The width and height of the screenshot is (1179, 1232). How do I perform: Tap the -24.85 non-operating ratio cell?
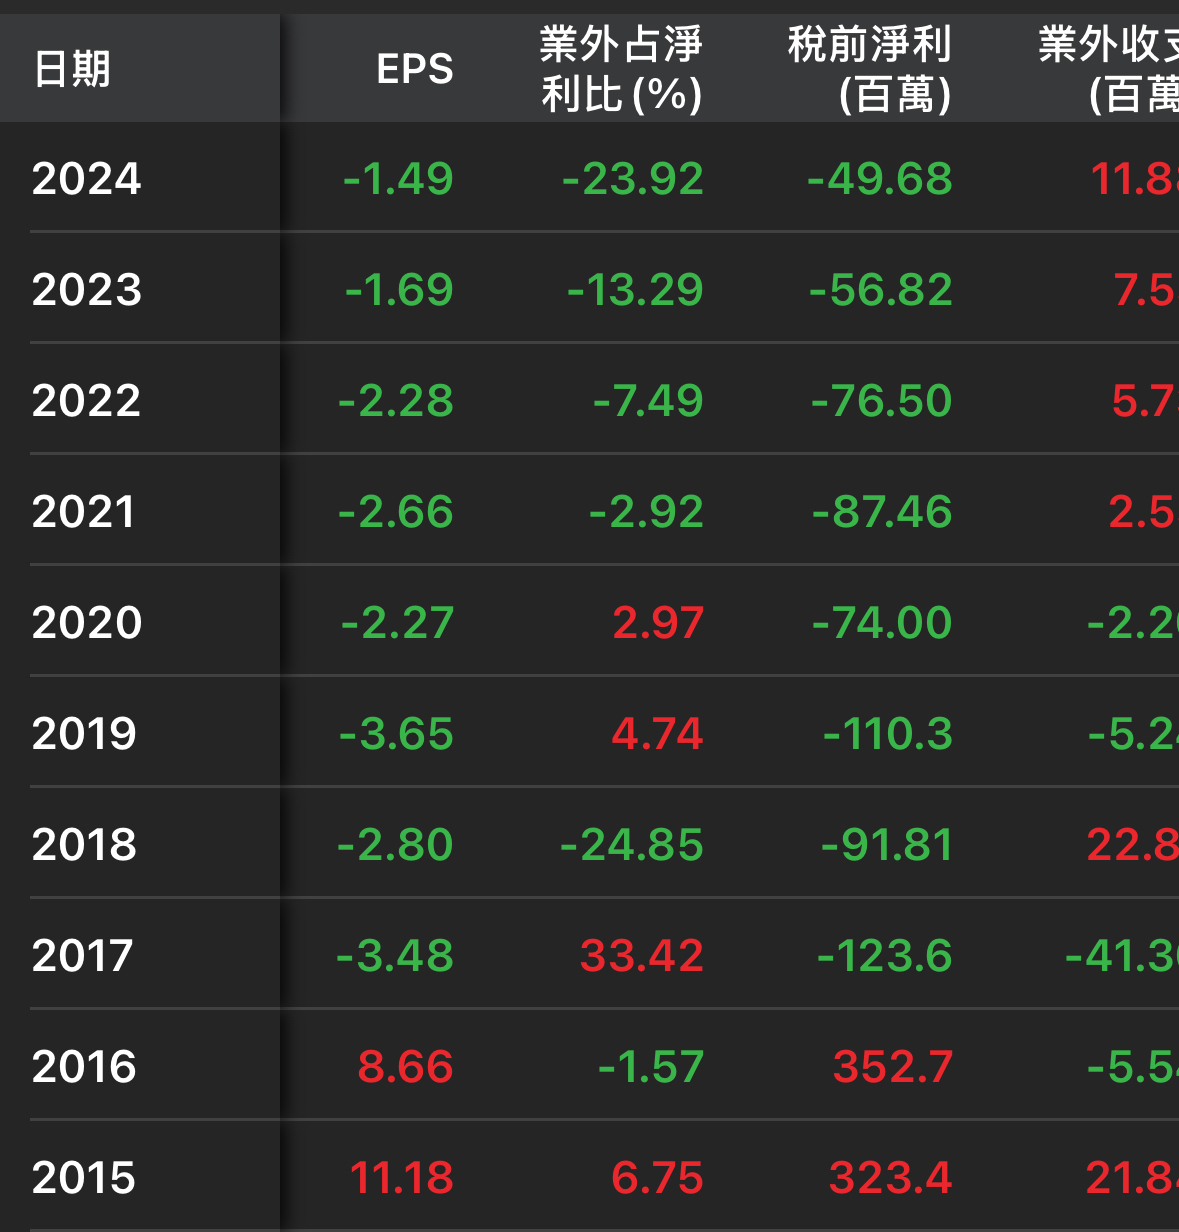(x=632, y=845)
